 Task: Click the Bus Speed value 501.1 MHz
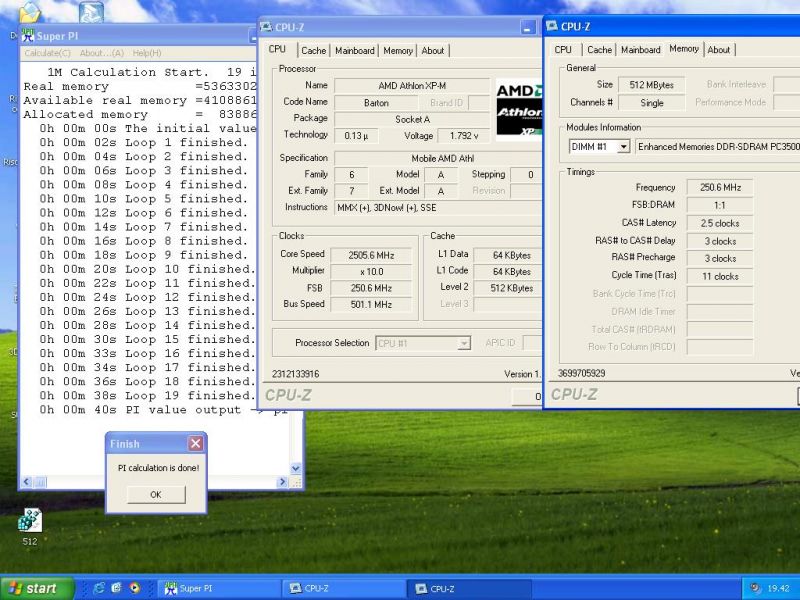[371, 305]
